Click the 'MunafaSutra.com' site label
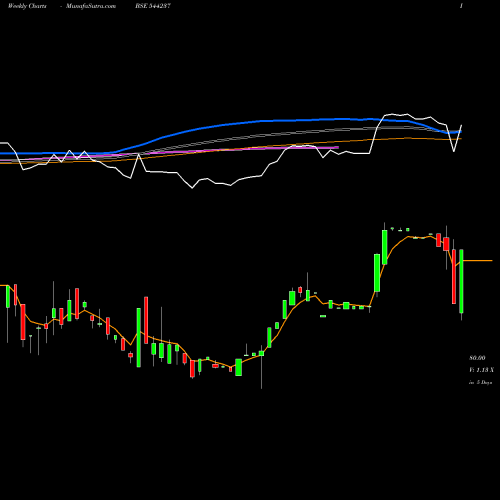The image size is (500, 500). 91,6
